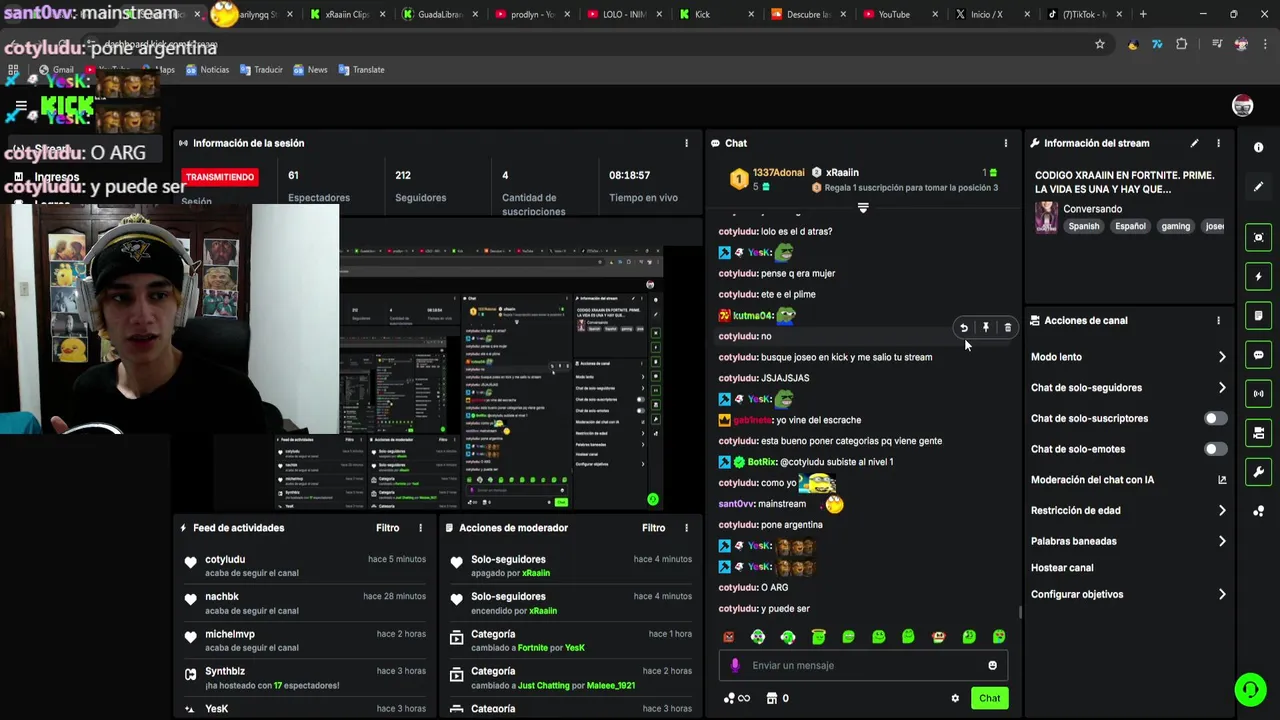Viewport: 1280px width, 720px height.
Task: Toggle the wrench icon in right sidebar
Action: pyautogui.click(x=1258, y=472)
